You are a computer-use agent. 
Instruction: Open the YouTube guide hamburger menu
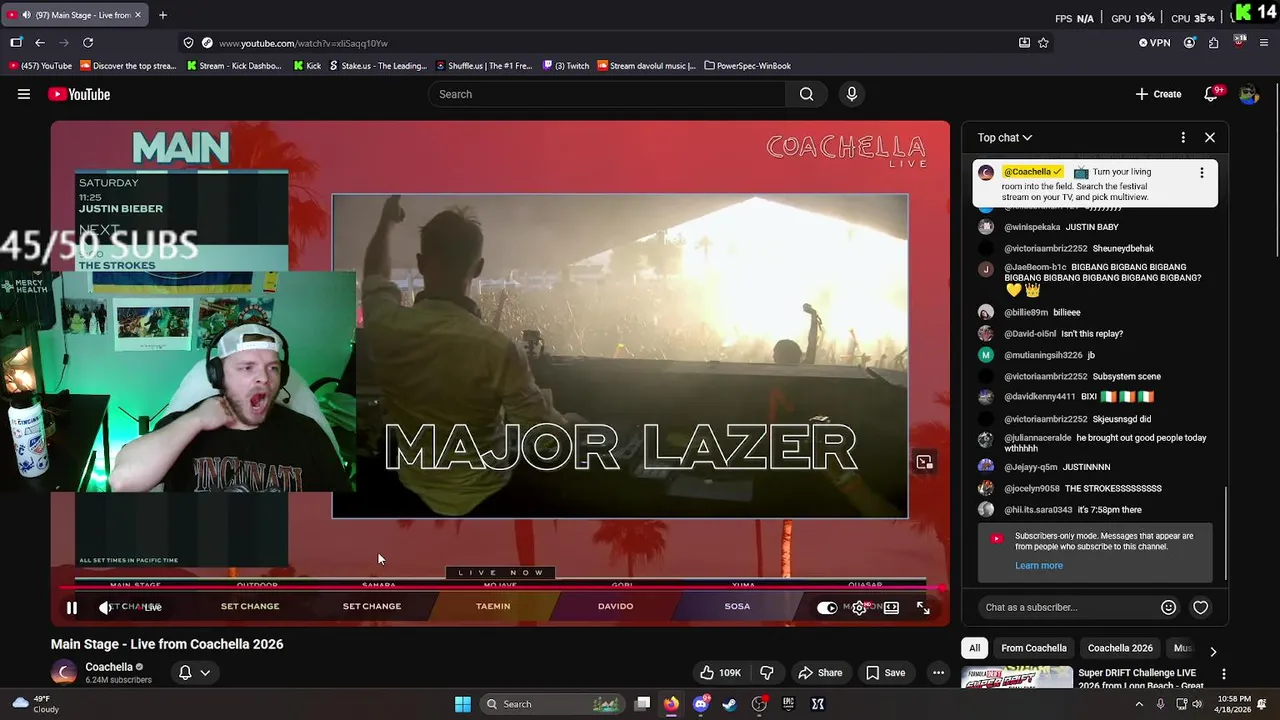click(24, 94)
